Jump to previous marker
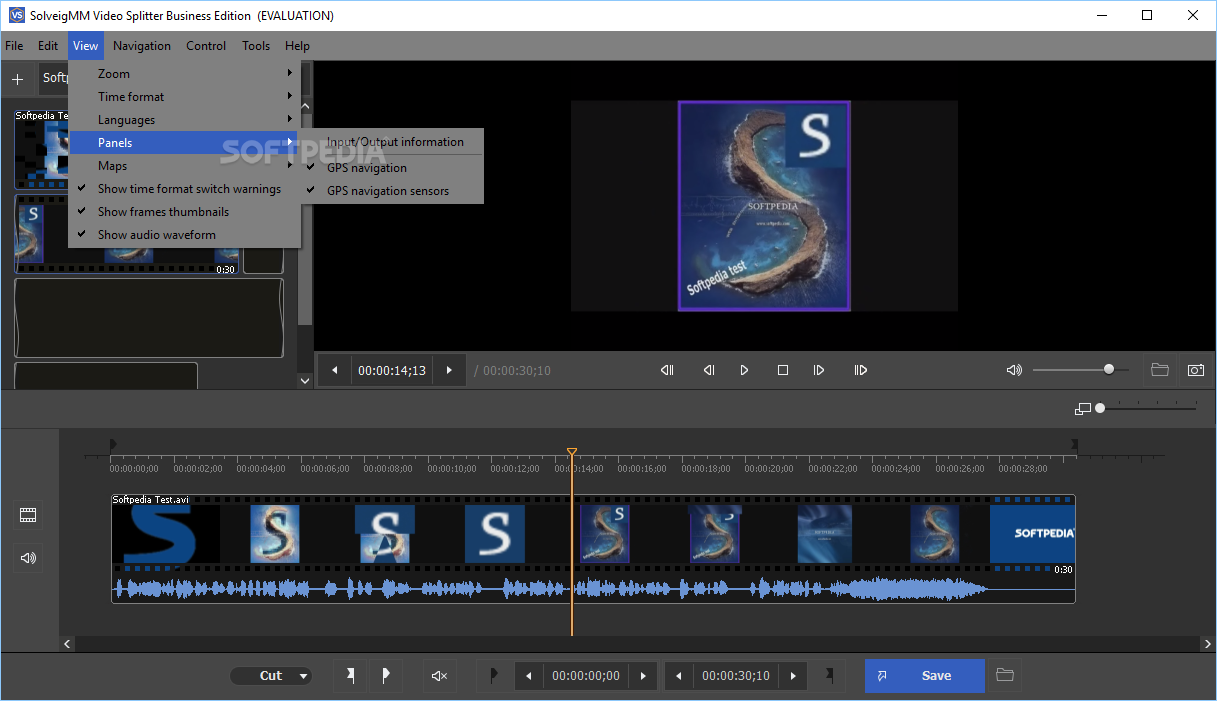1217x701 pixels. pyautogui.click(x=667, y=370)
